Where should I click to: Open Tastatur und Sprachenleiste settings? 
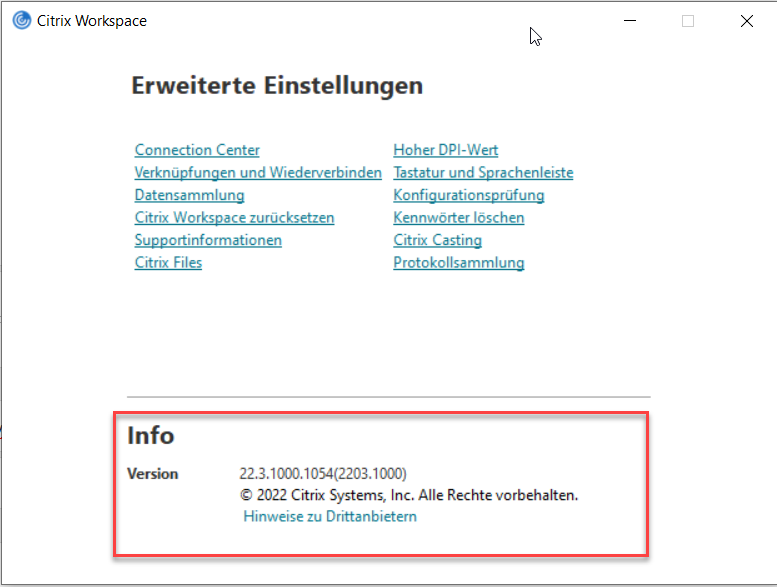pos(483,172)
